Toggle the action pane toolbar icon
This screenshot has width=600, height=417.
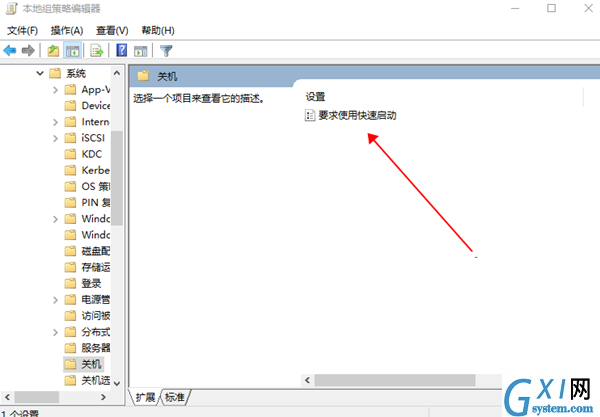click(140, 51)
